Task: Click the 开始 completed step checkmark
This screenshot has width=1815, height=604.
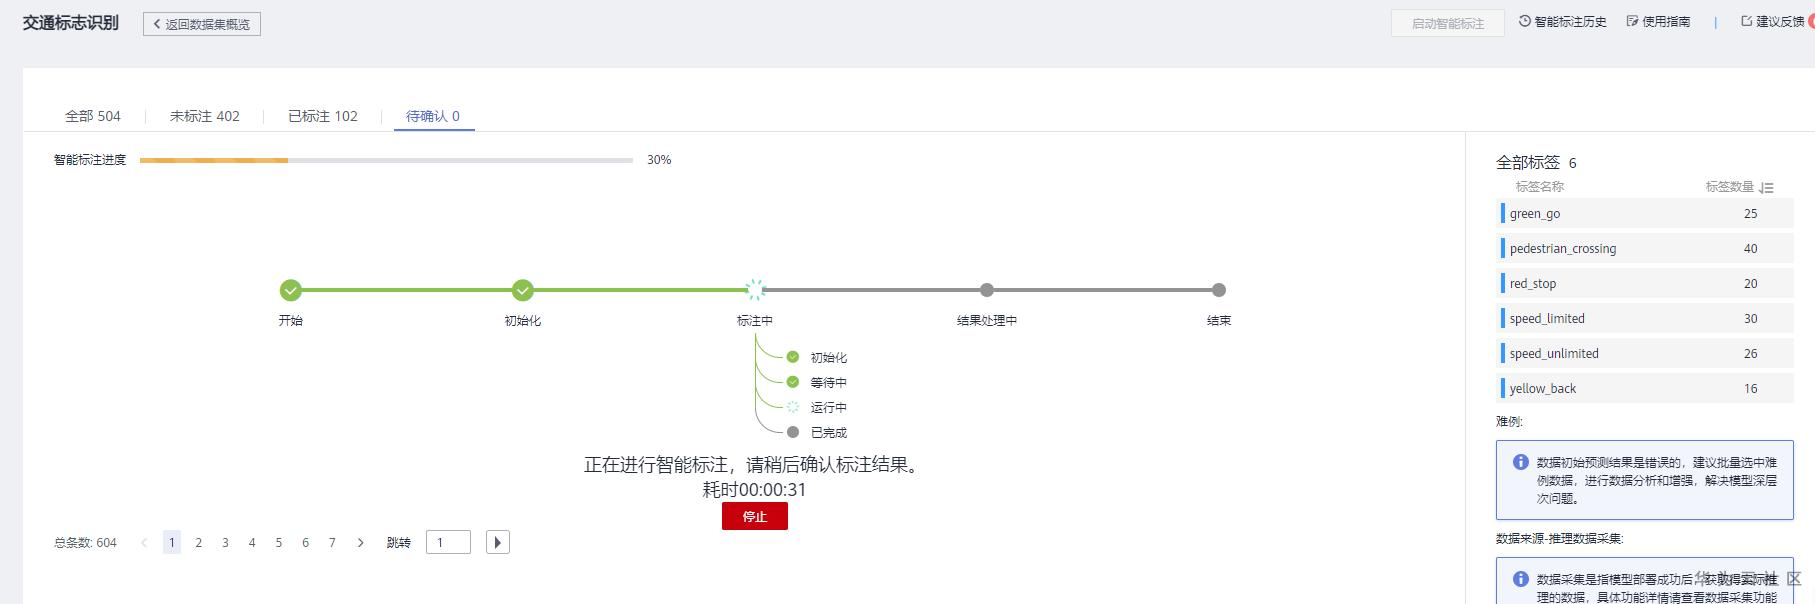Action: pos(290,290)
